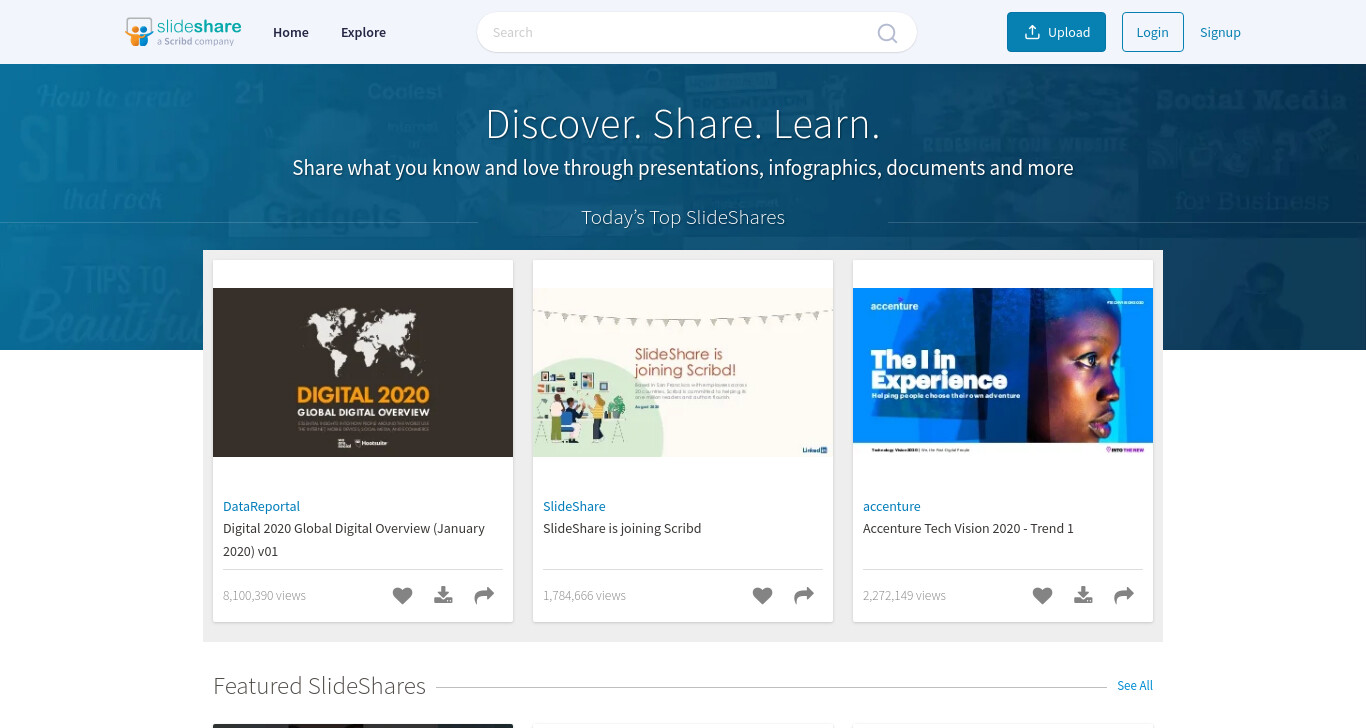This screenshot has width=1366, height=728.
Task: Open the SlideShare author link
Action: tap(574, 506)
